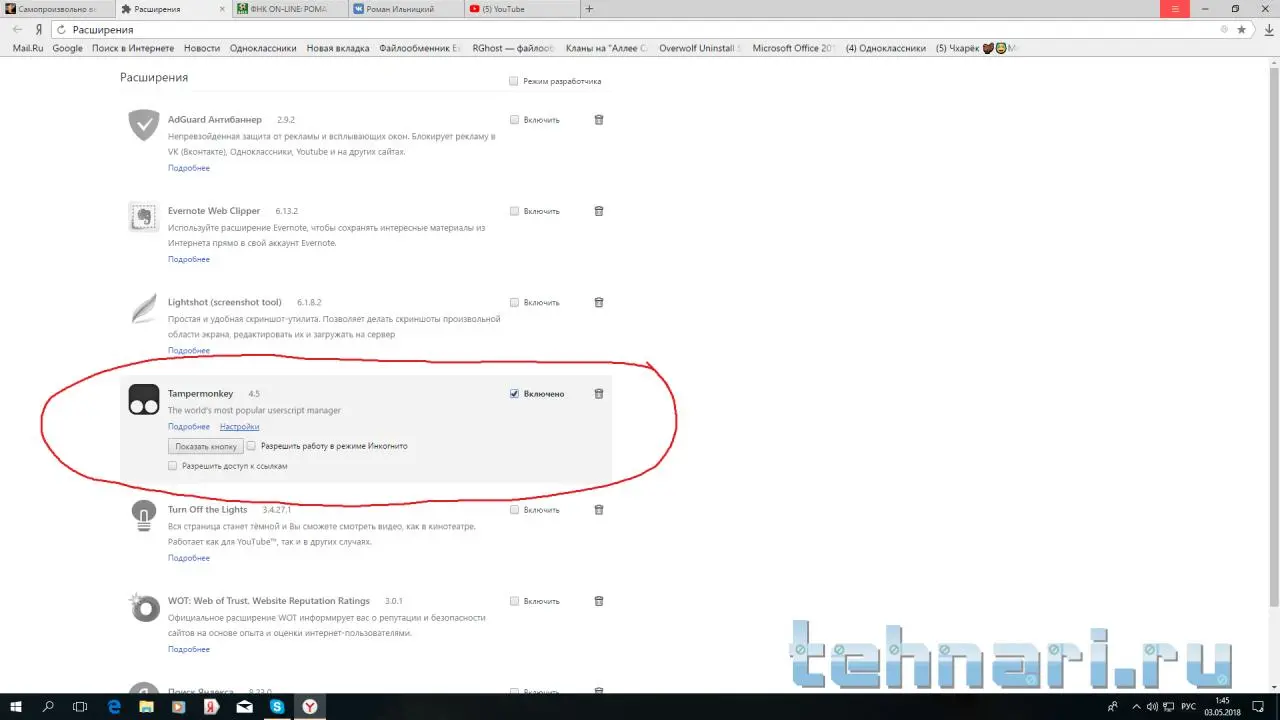Open 'Подробнее' link under Tampermonkey
Viewport: 1280px width, 720px height.
point(189,427)
